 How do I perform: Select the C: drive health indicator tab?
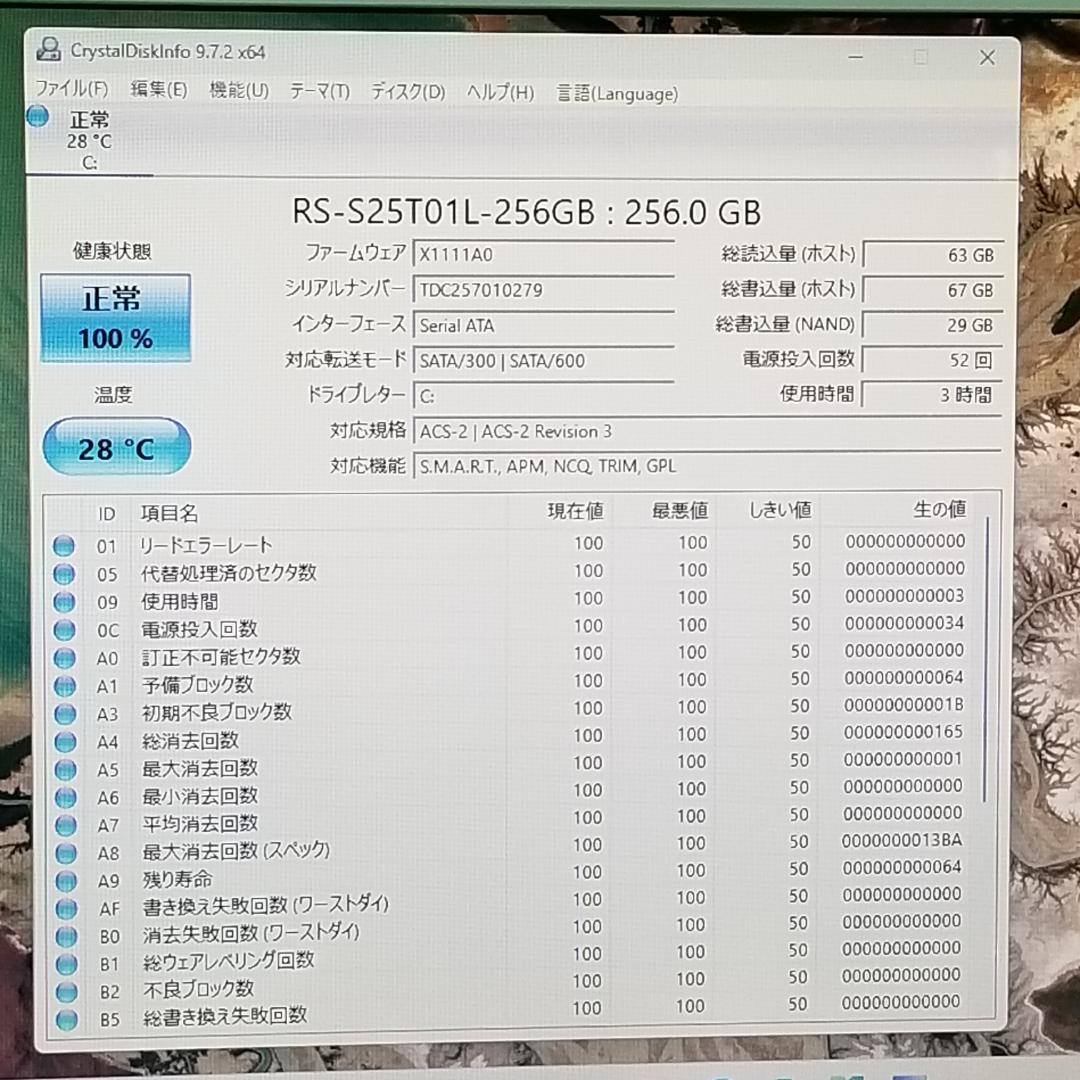pos(90,140)
